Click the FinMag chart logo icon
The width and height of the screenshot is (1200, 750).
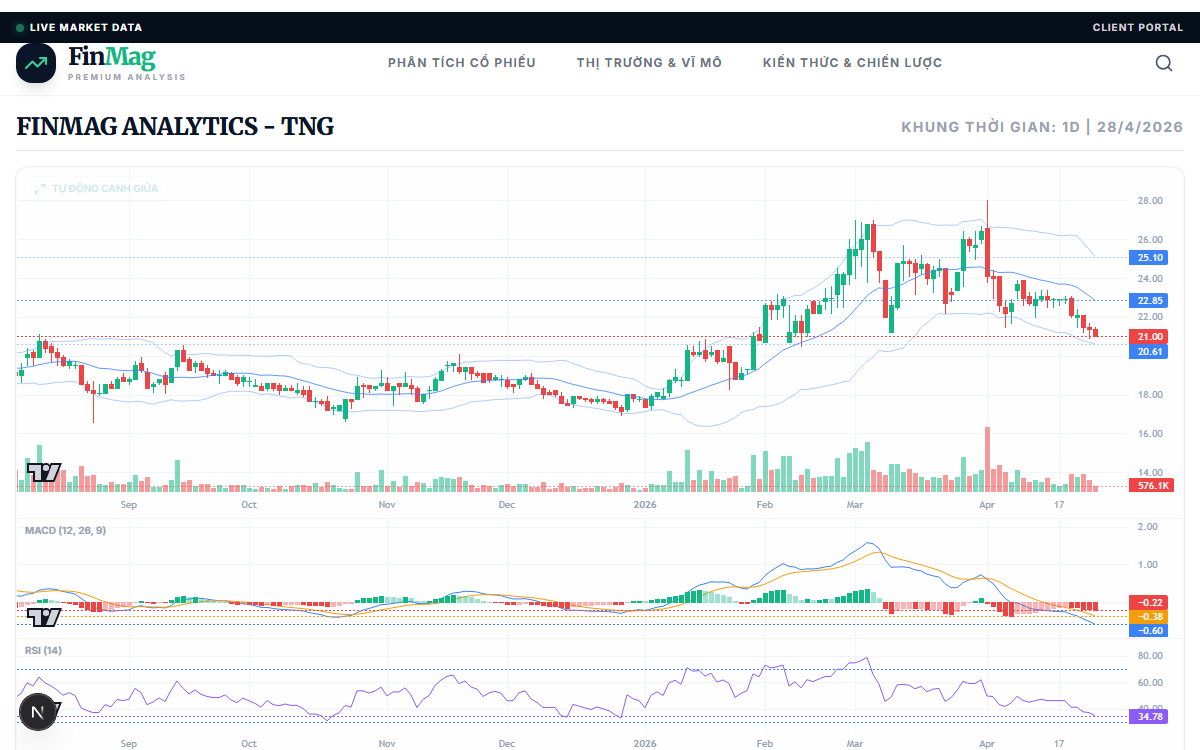pos(36,63)
